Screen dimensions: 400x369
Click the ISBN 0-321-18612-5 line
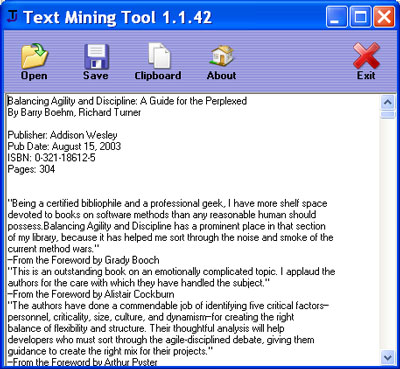pyautogui.click(x=52, y=157)
